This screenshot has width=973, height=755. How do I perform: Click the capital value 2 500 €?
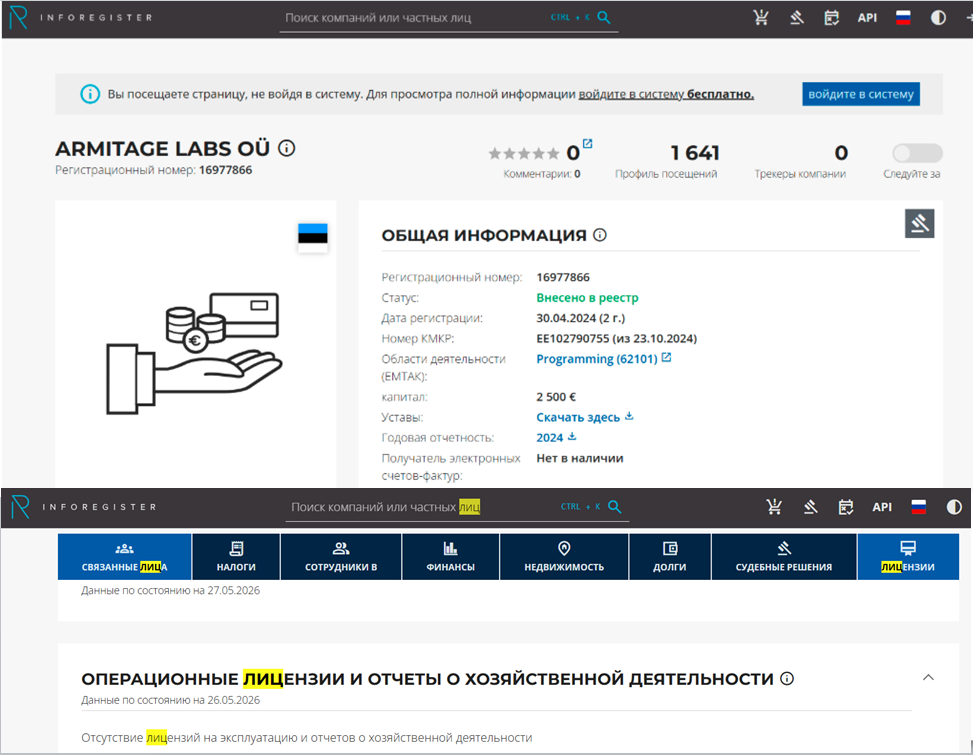click(556, 397)
